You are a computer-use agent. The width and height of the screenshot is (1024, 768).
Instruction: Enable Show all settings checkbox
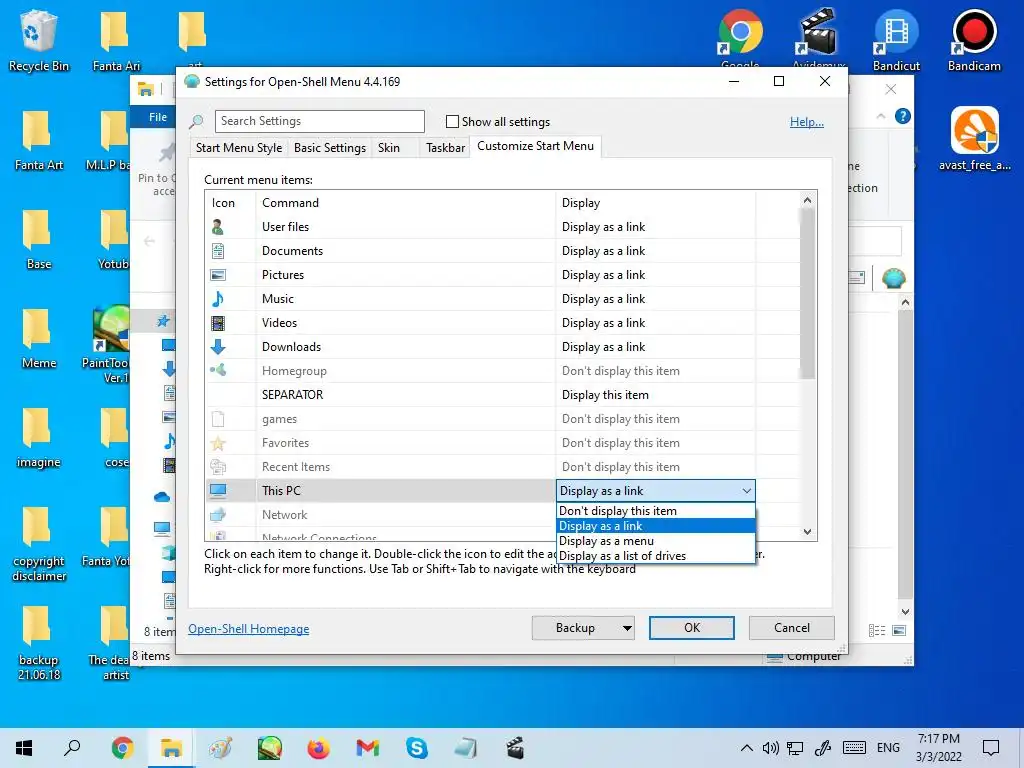[452, 121]
